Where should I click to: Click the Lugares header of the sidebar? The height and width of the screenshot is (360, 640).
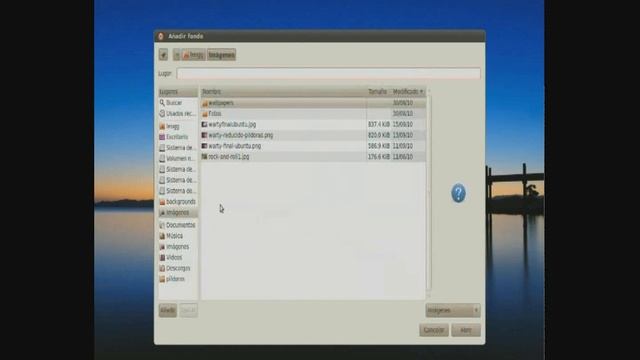tap(178, 91)
